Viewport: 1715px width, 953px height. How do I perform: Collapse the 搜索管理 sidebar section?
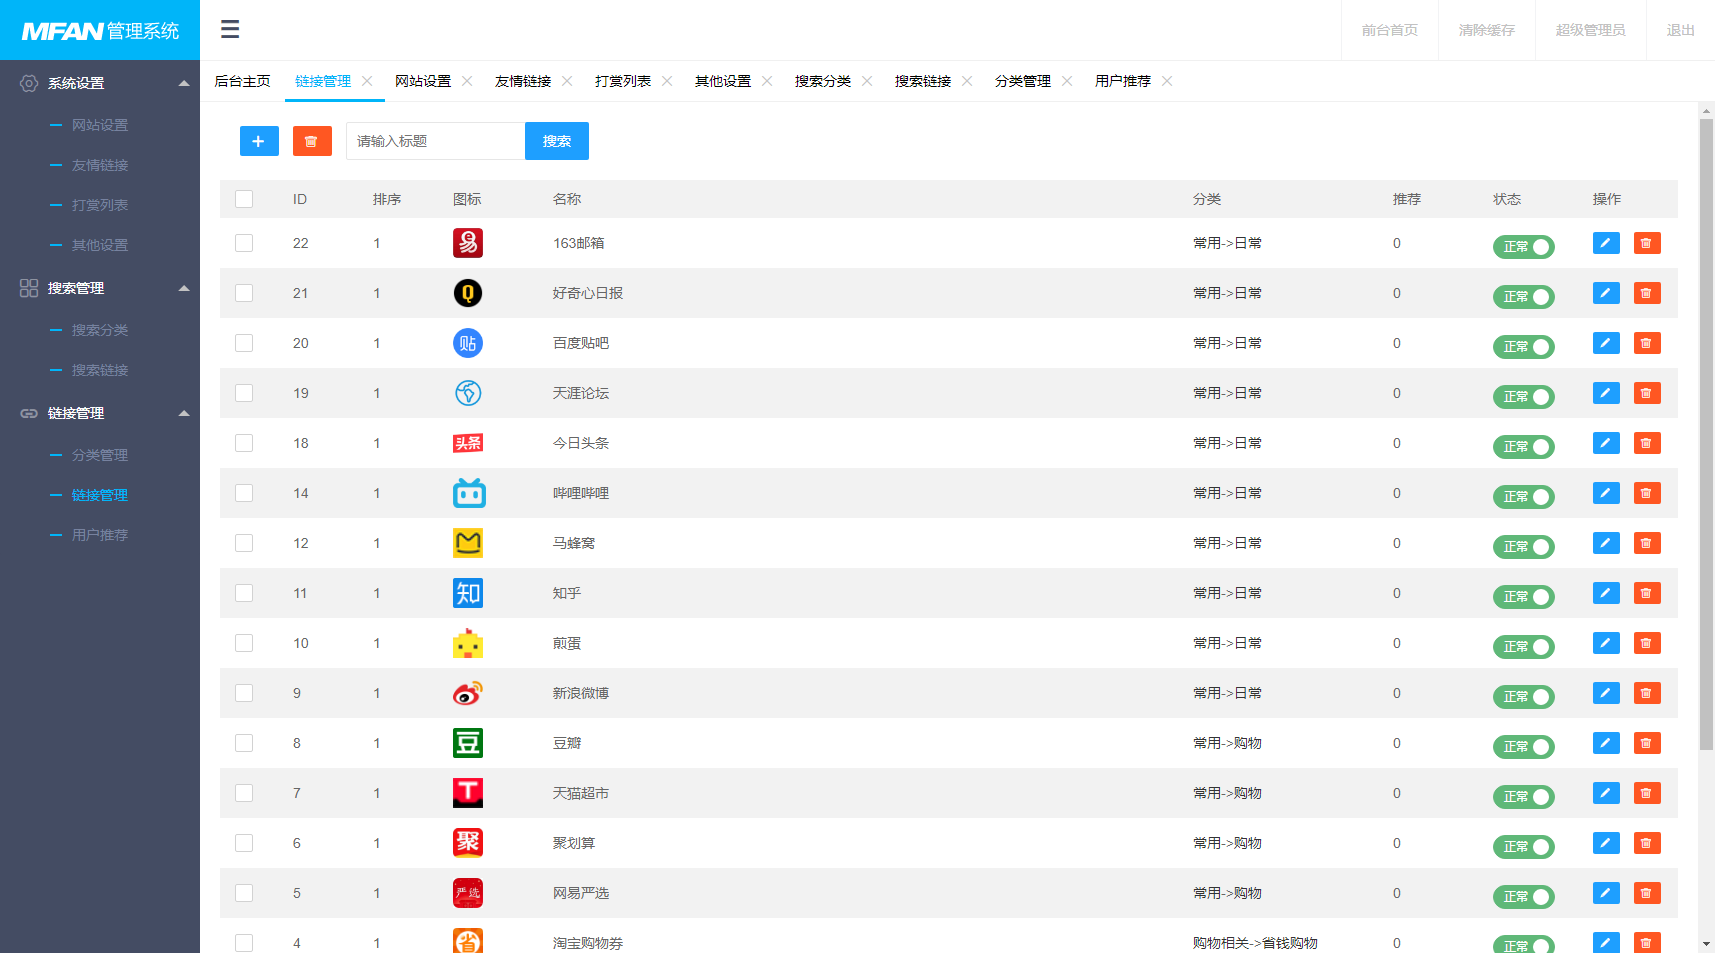point(184,288)
